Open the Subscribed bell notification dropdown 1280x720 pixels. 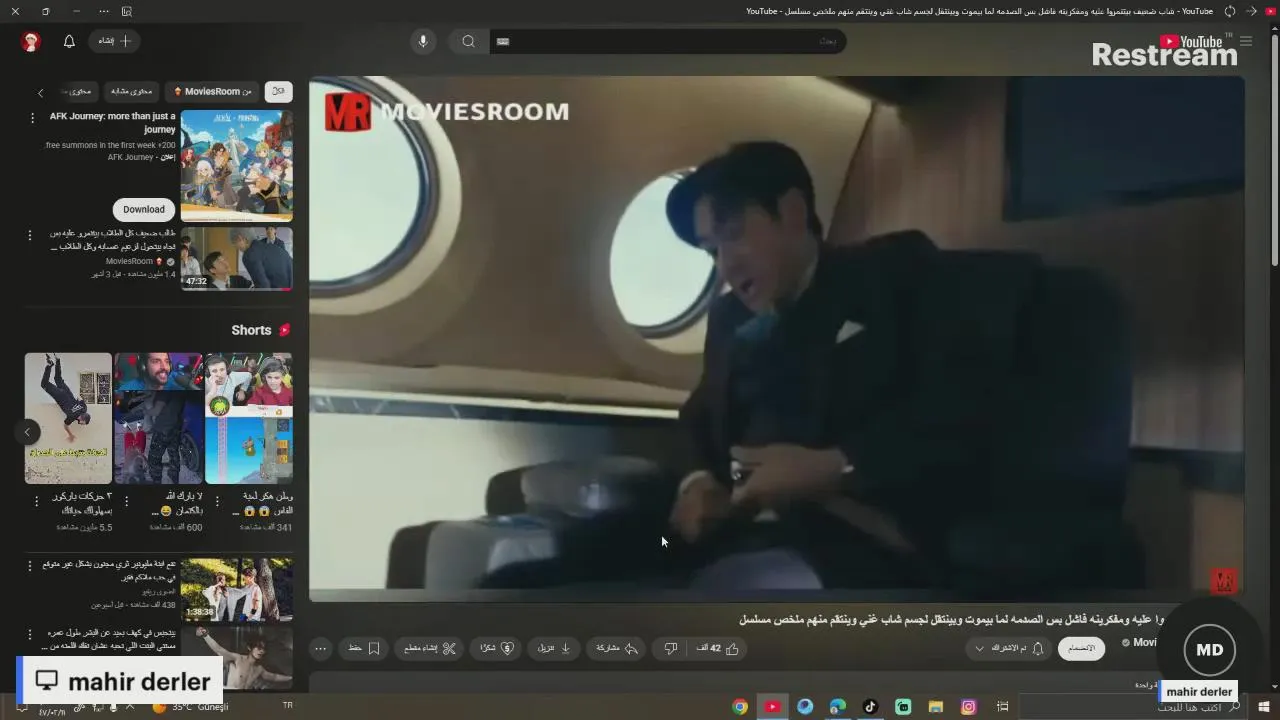coord(1010,648)
